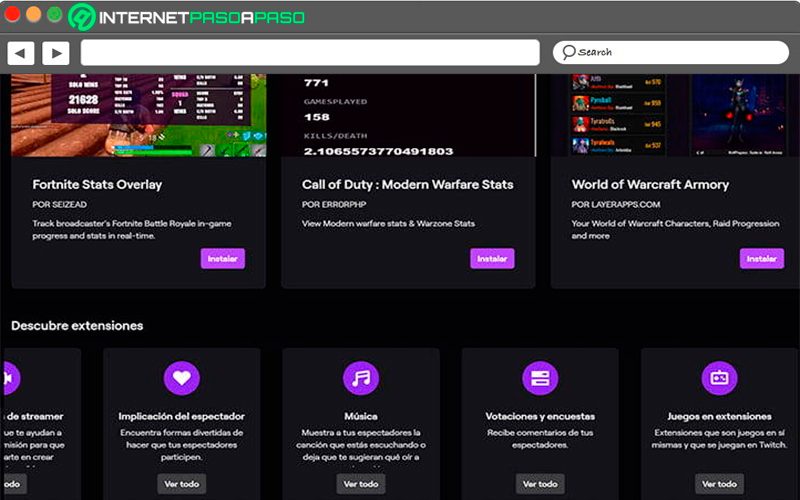Image resolution: width=800 pixels, height=500 pixels.
Task: Click author text POR ERR0RPHP
Action: [334, 205]
